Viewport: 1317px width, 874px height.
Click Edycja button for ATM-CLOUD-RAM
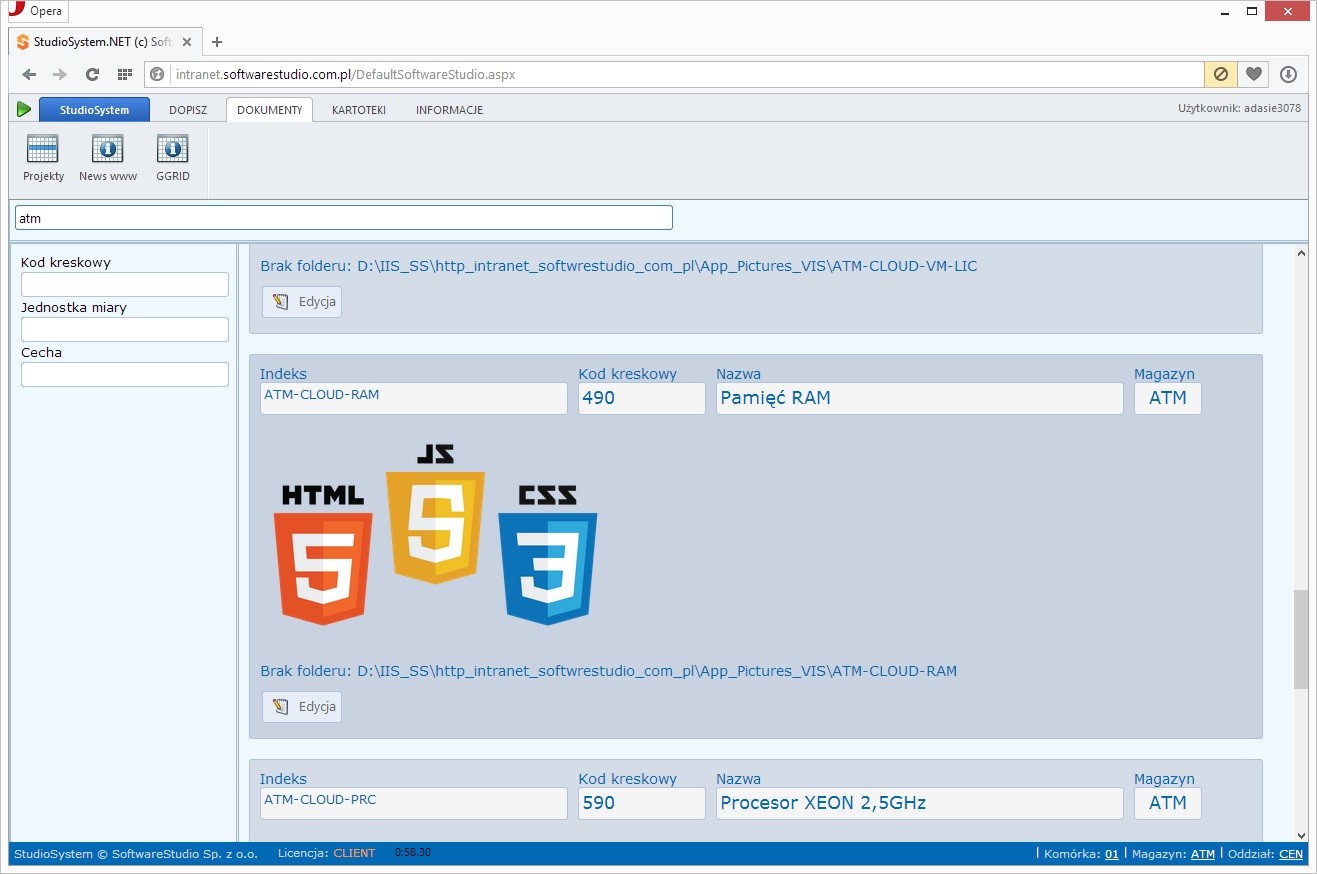(x=302, y=707)
